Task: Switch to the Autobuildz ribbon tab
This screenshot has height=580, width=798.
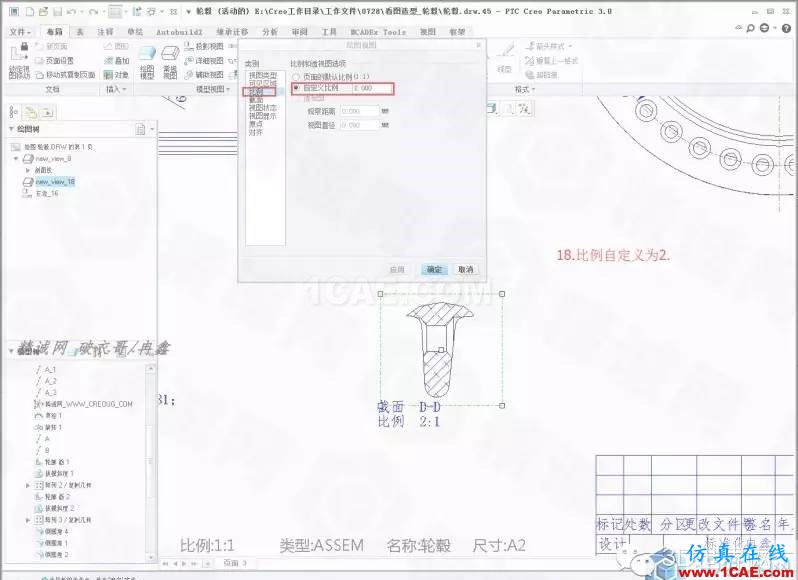Action: click(x=179, y=32)
